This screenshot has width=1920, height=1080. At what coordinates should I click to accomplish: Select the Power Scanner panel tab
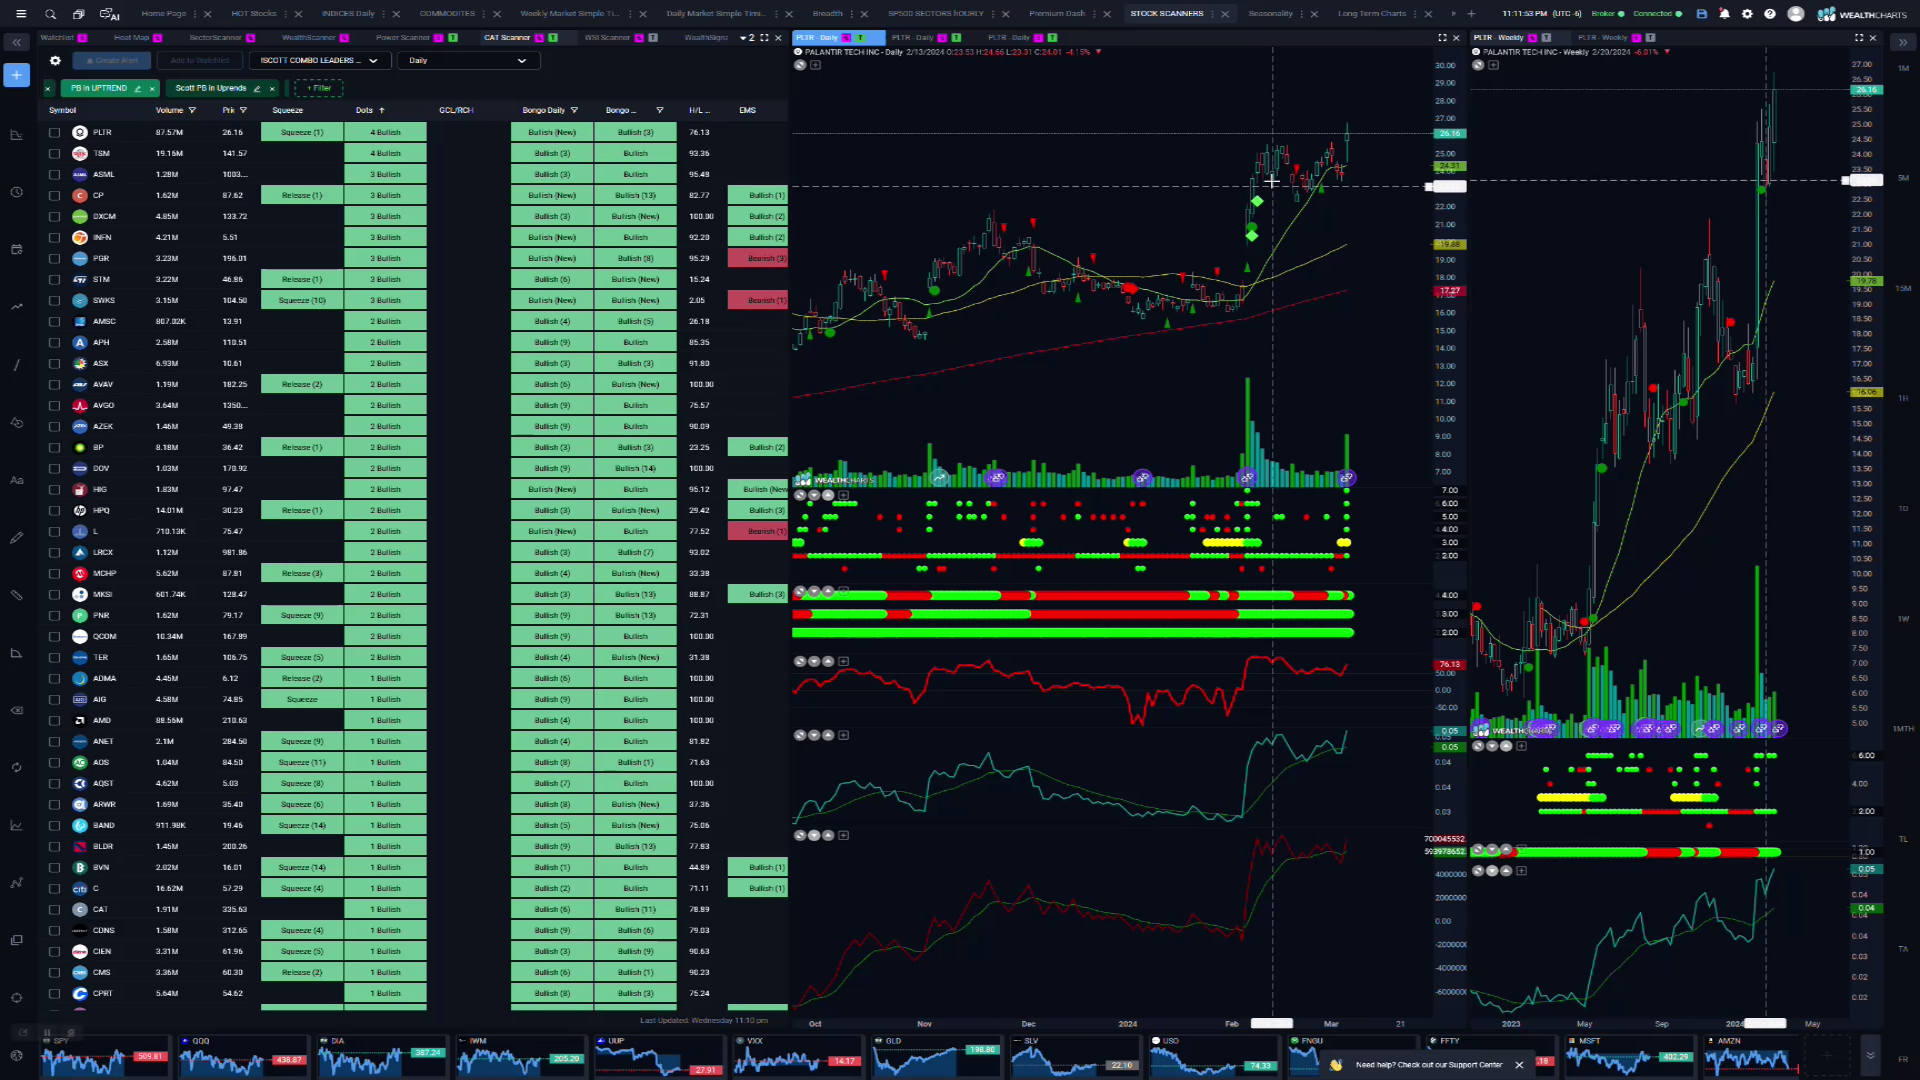click(x=403, y=38)
